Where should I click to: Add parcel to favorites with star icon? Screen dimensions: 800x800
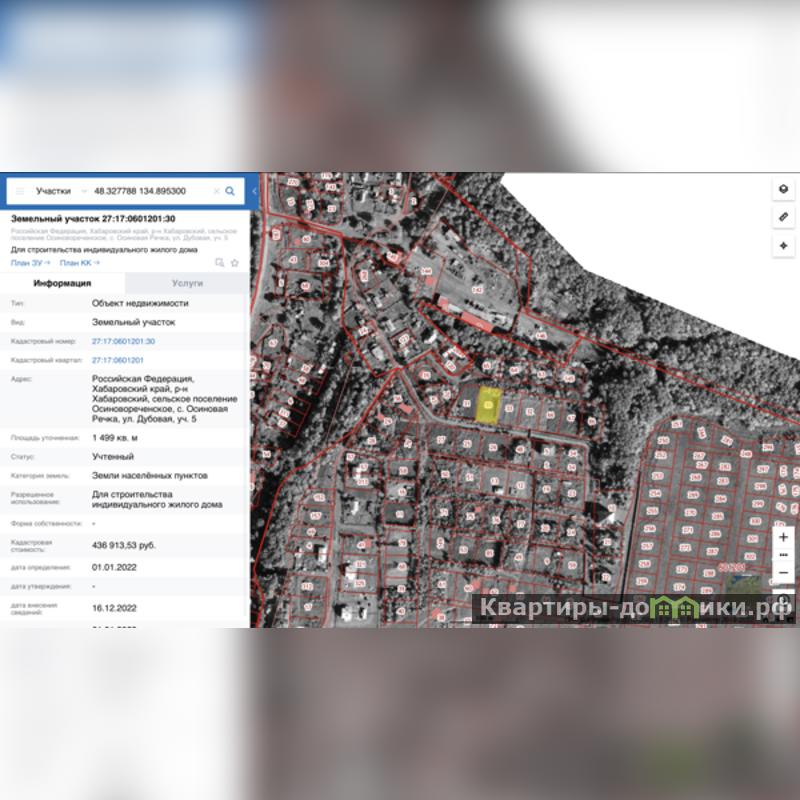pos(234,263)
